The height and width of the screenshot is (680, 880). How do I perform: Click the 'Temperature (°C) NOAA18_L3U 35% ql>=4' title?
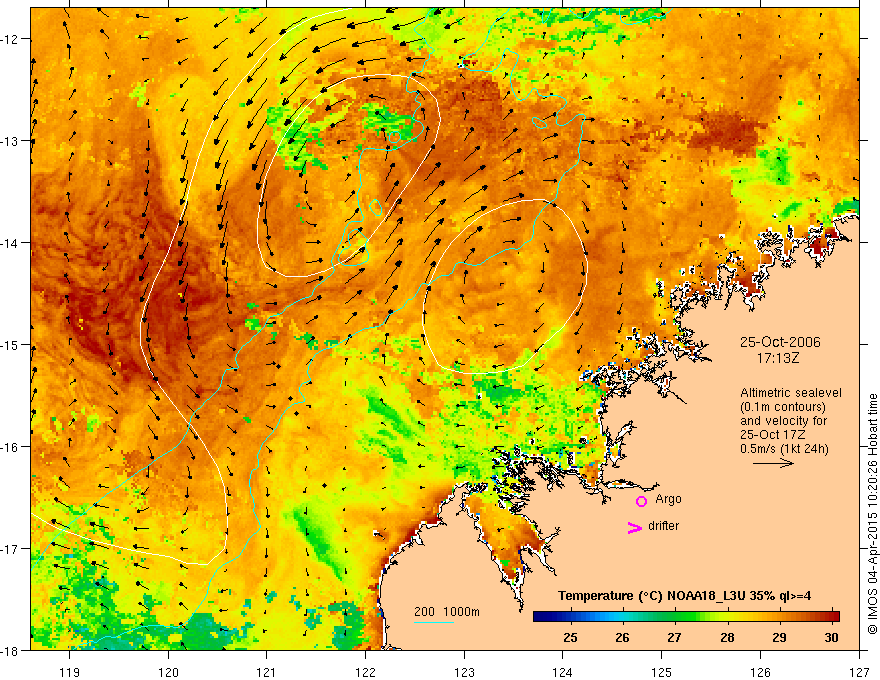tap(684, 596)
